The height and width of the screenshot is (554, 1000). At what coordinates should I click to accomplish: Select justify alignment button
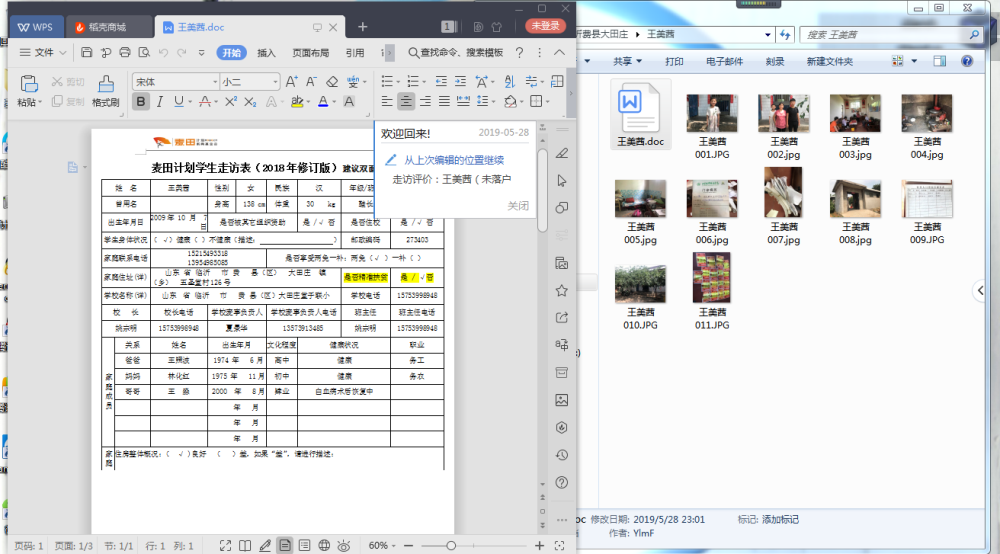pyautogui.click(x=445, y=101)
